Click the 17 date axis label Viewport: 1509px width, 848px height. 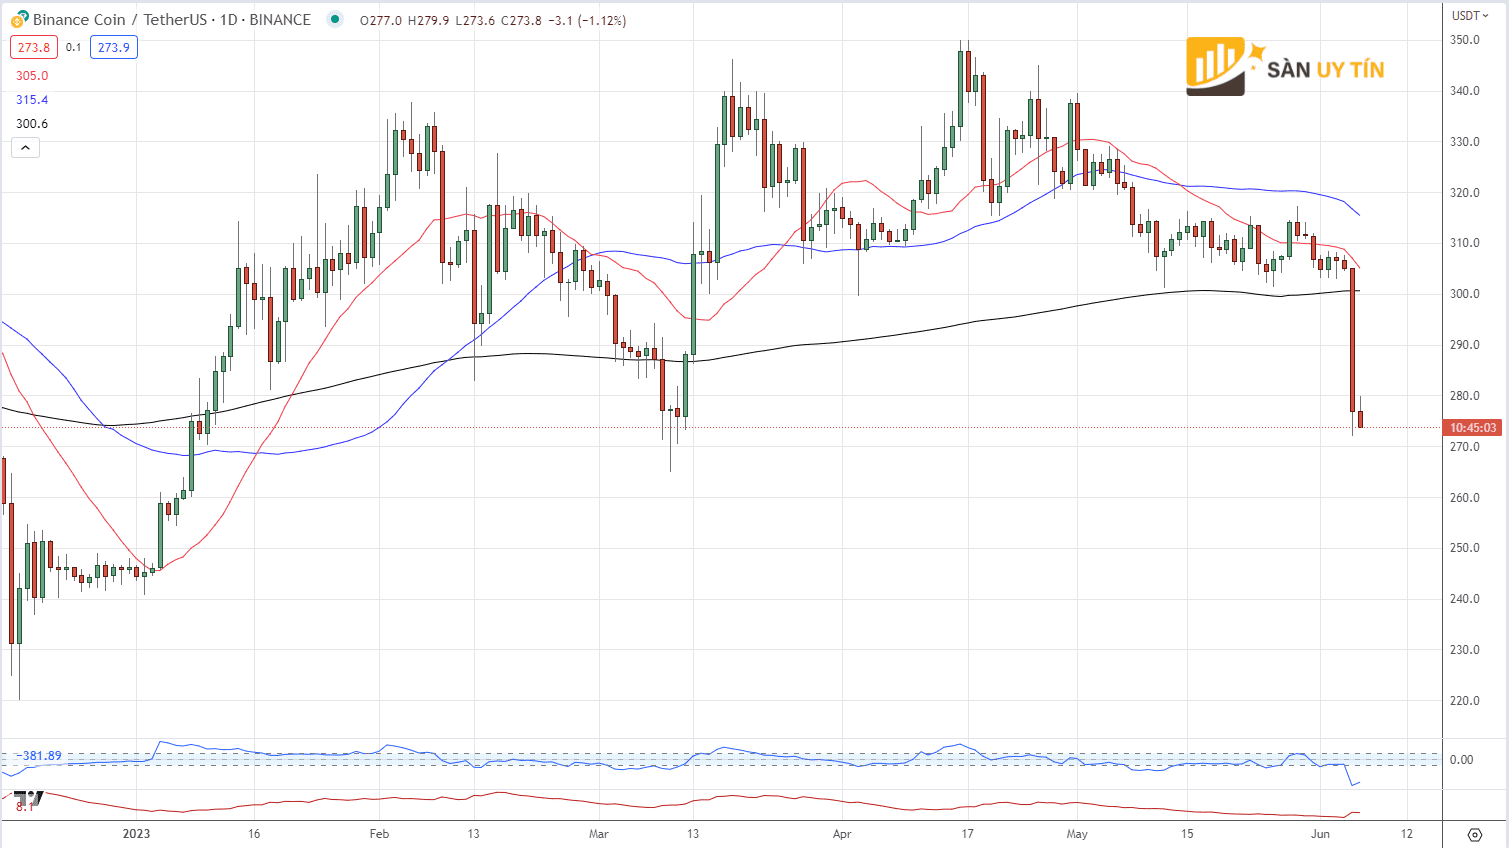click(967, 834)
